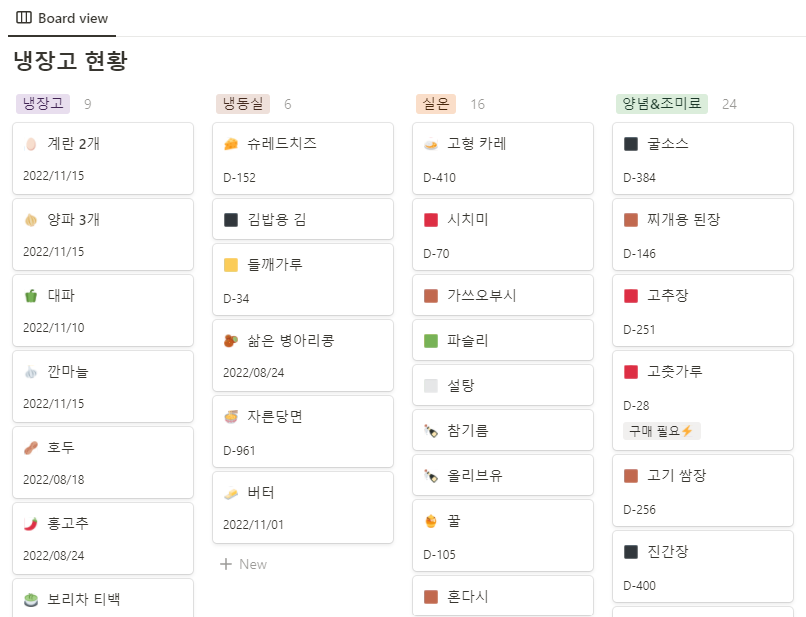This screenshot has height=617, width=806.
Task: Click the 구매 필요 tag on 고춧가루
Action: (x=662, y=431)
